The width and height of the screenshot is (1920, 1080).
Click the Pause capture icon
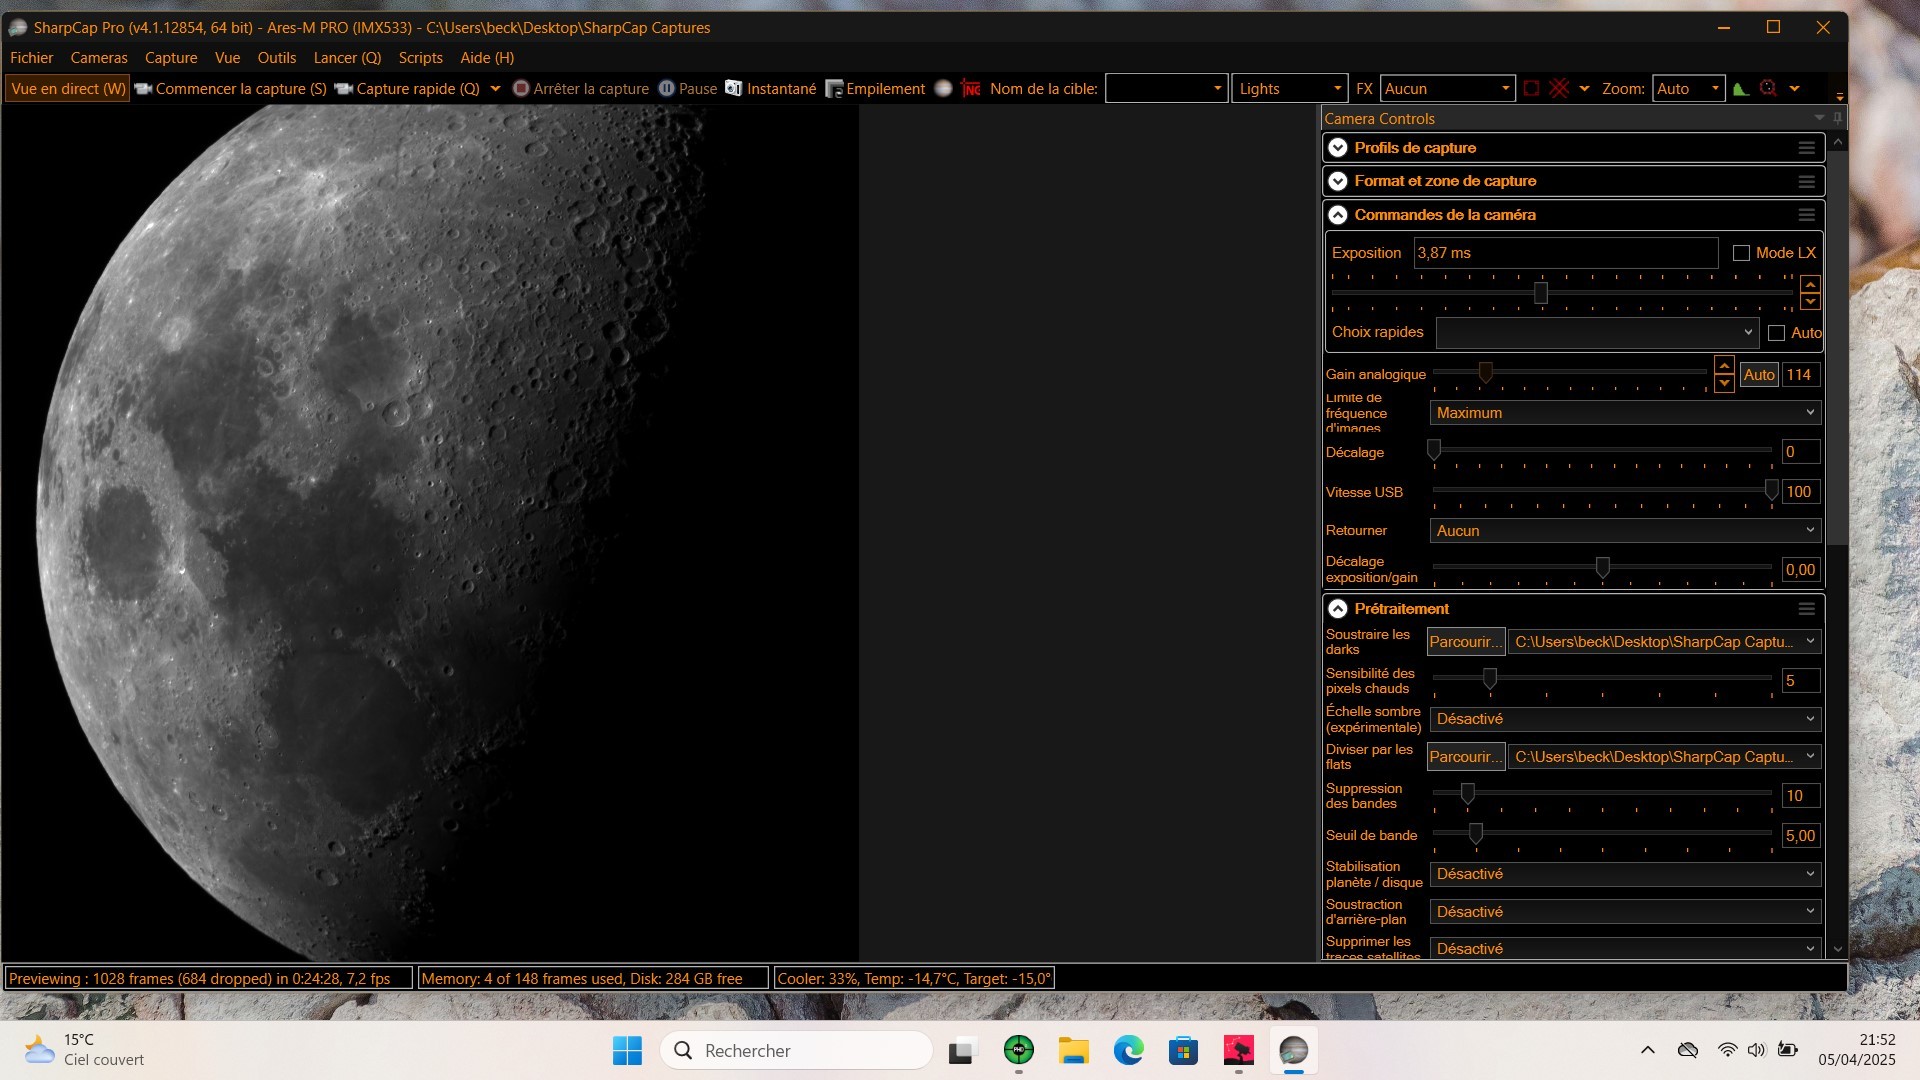point(667,89)
